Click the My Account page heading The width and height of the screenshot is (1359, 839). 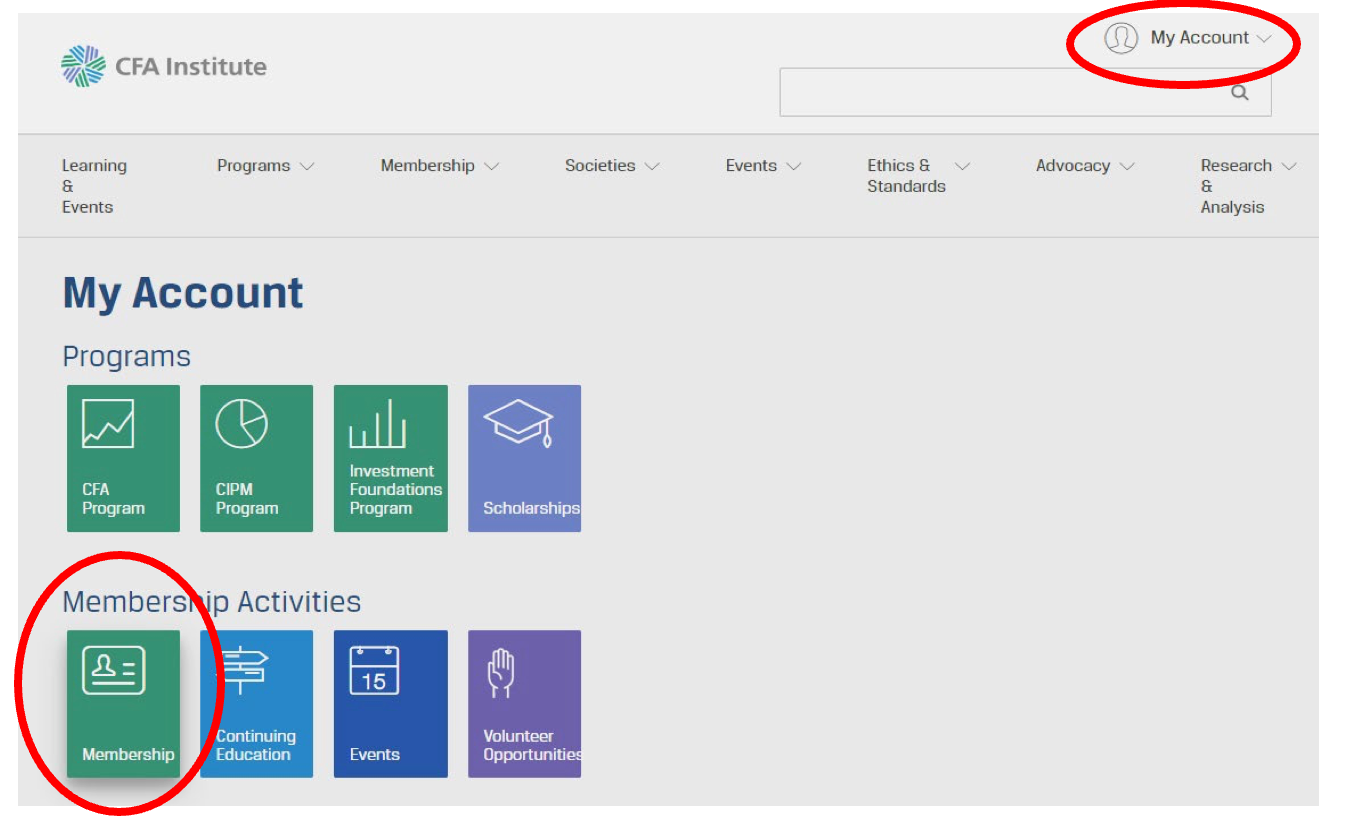tap(183, 293)
